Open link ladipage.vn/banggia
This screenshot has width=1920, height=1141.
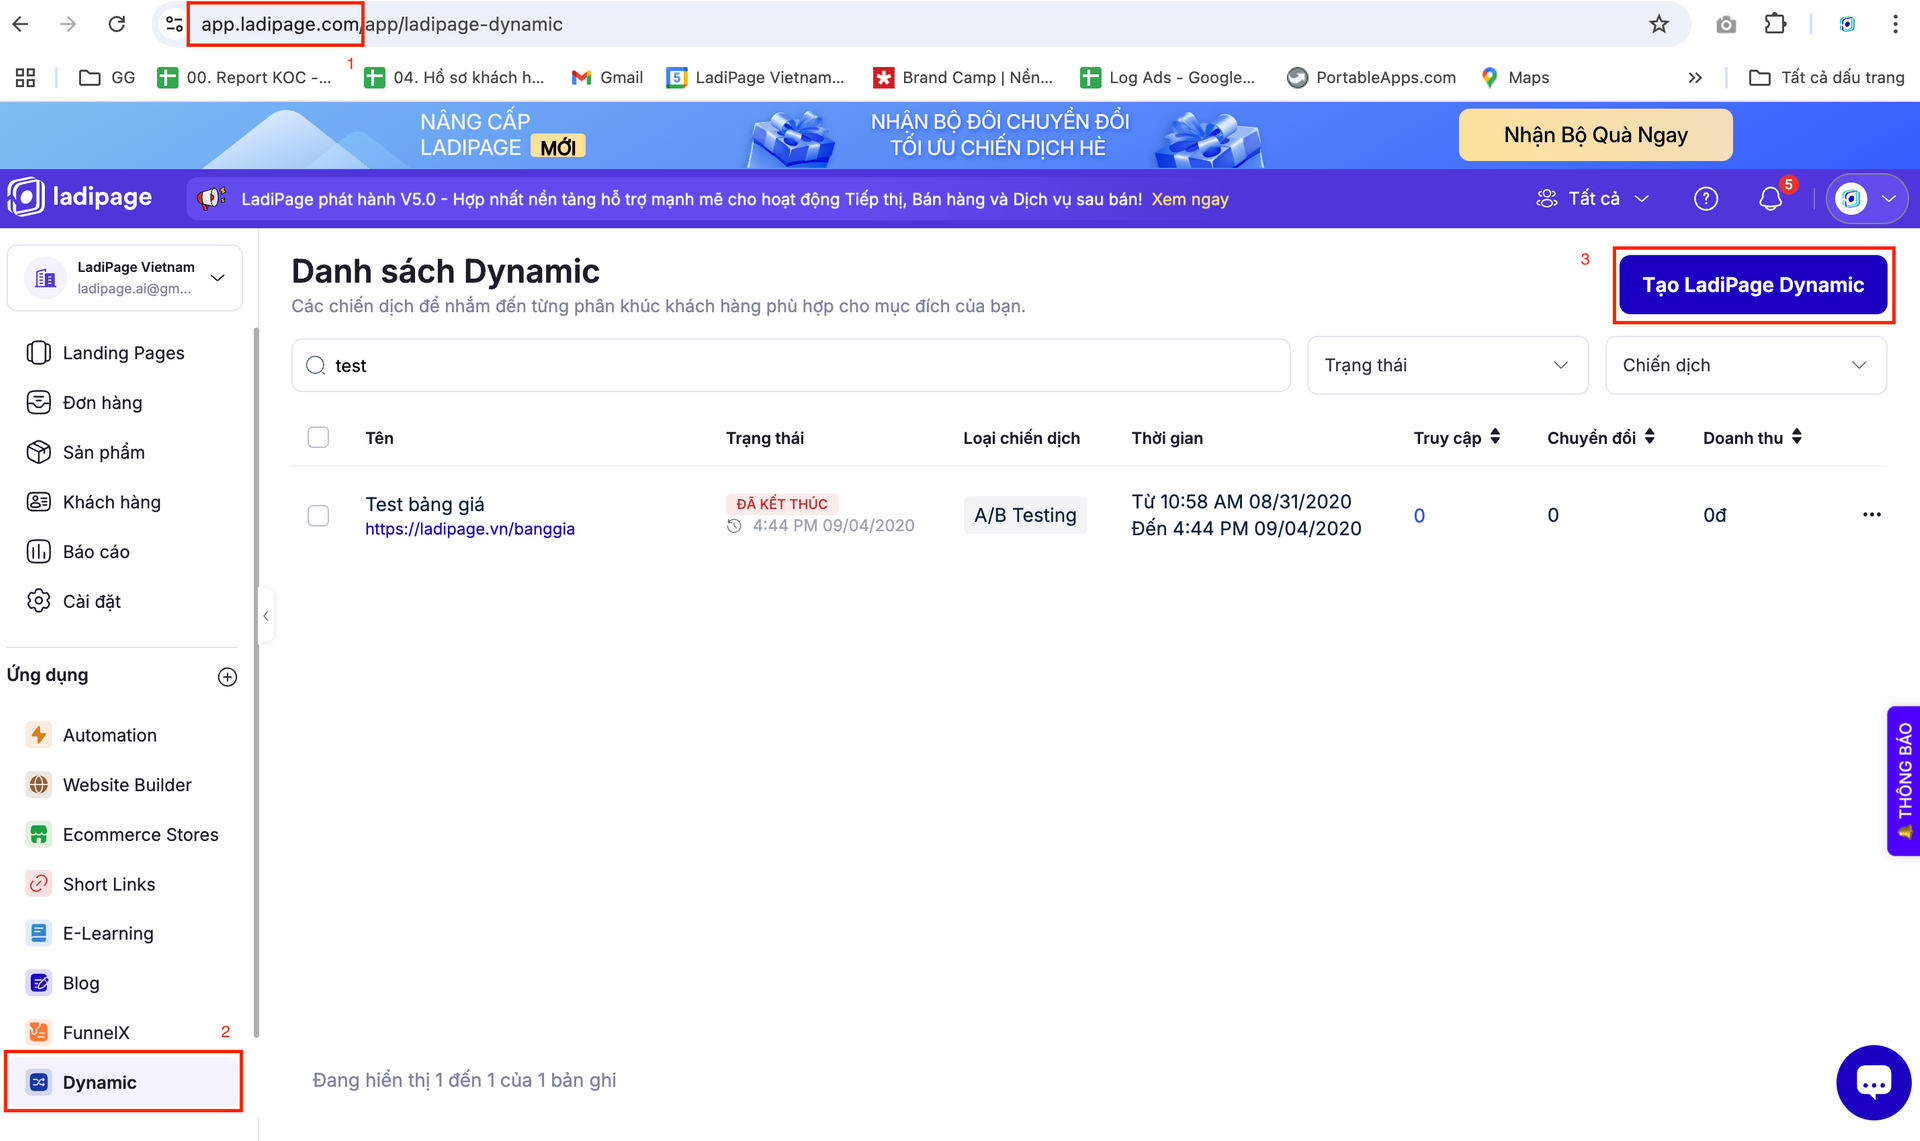470,529
